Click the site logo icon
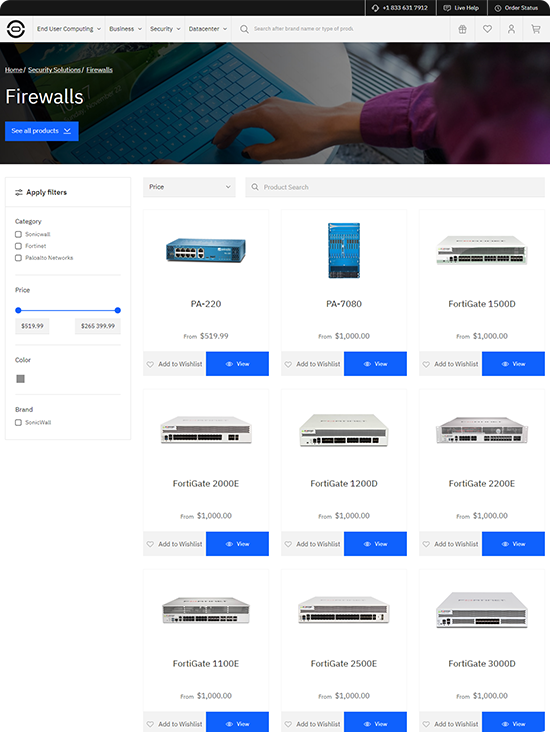This screenshot has height=732, width=550. click(x=16, y=29)
